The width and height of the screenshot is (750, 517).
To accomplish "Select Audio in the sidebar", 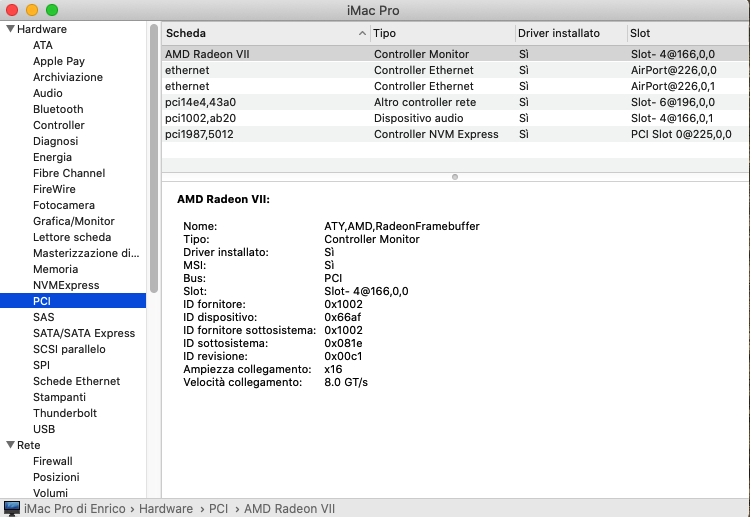I will point(48,93).
